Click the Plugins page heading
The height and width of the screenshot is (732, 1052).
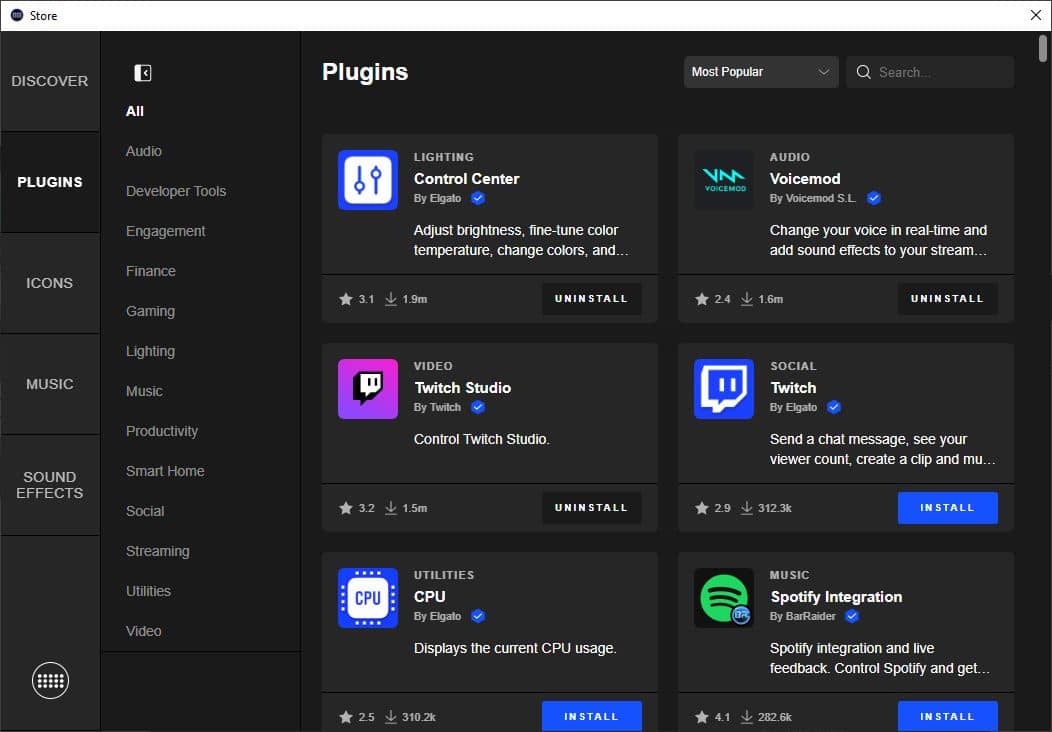[x=365, y=72]
